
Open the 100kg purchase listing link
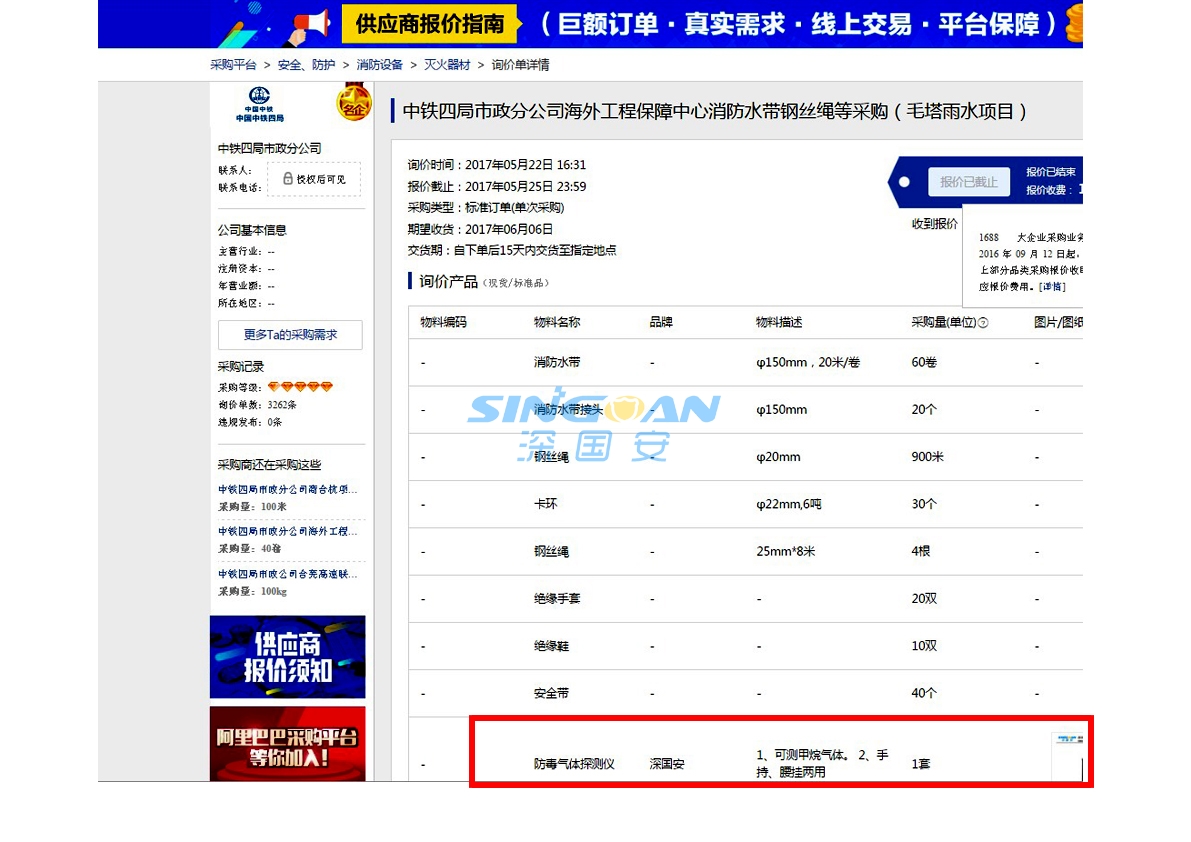pyautogui.click(x=288, y=574)
